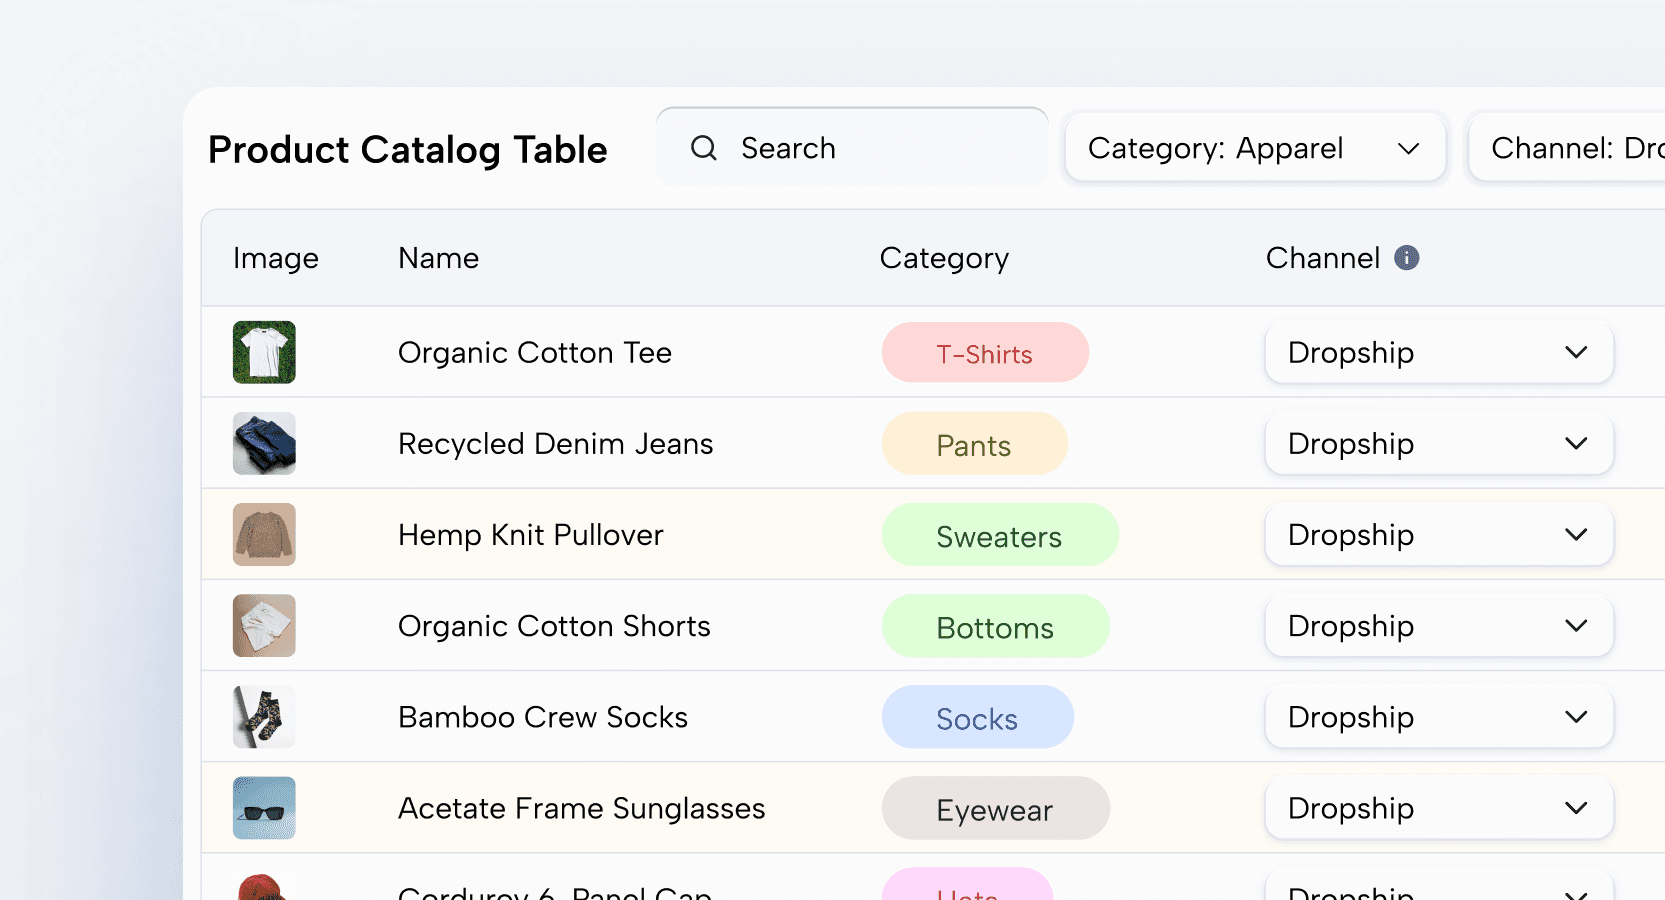Screen dimensions: 1665x900
Task: Click the Bamboo Crew Socks image
Action: (x=264, y=717)
